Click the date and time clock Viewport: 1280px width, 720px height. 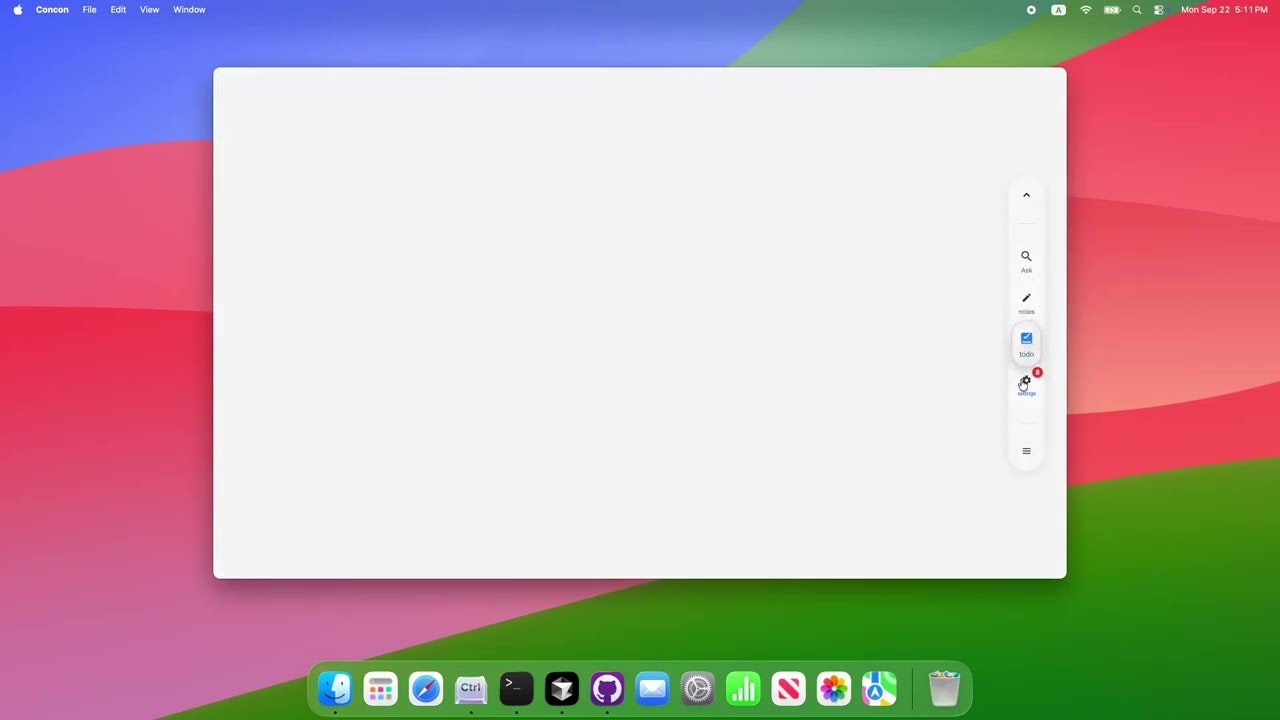[1224, 10]
